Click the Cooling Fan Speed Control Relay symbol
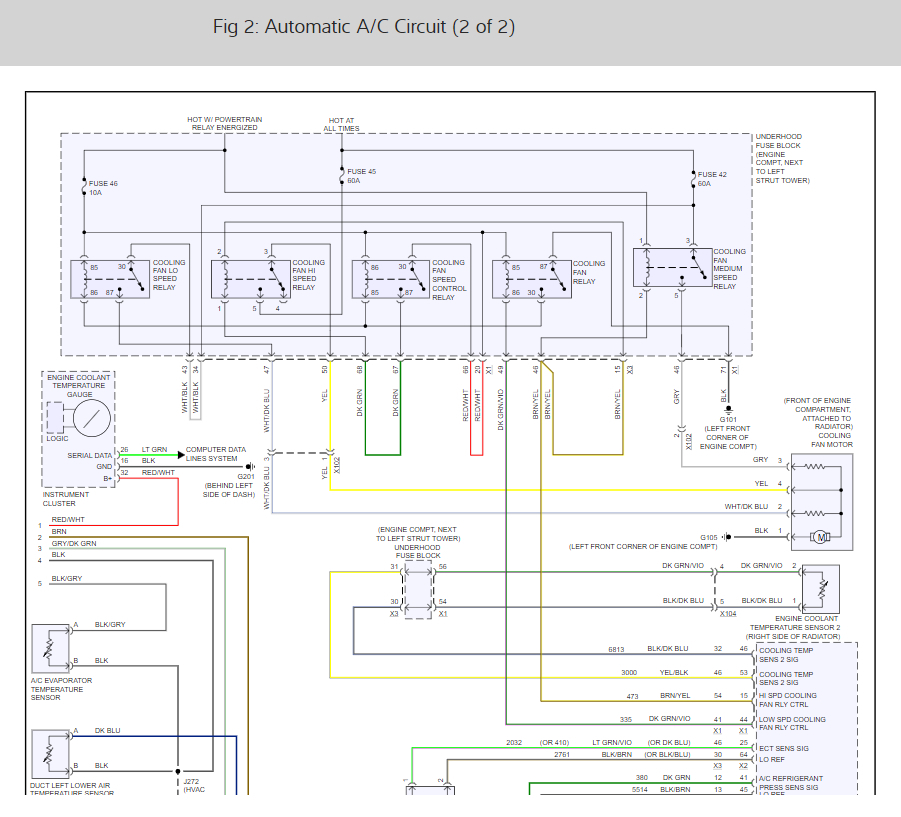The height and width of the screenshot is (817, 901). click(391, 279)
